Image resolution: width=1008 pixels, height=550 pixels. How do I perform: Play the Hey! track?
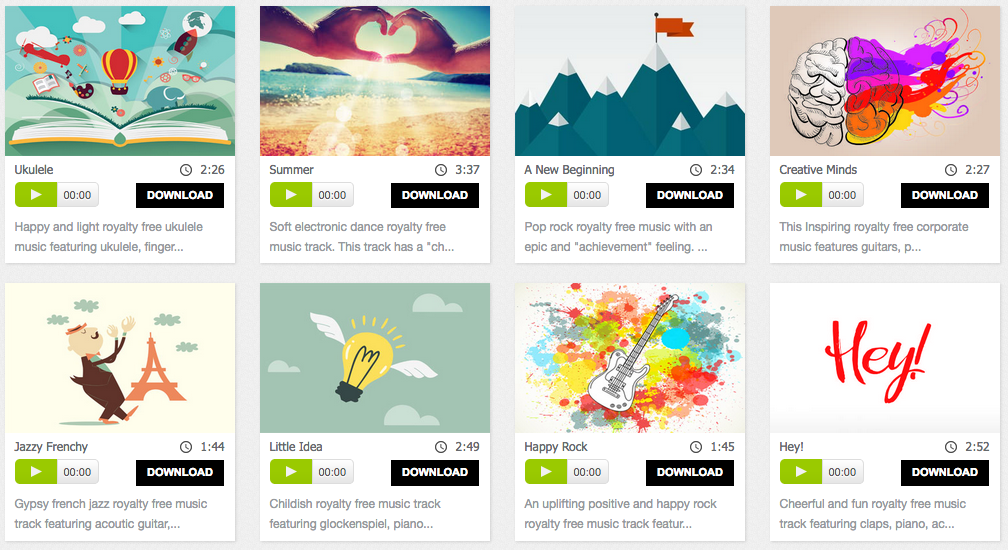click(801, 472)
